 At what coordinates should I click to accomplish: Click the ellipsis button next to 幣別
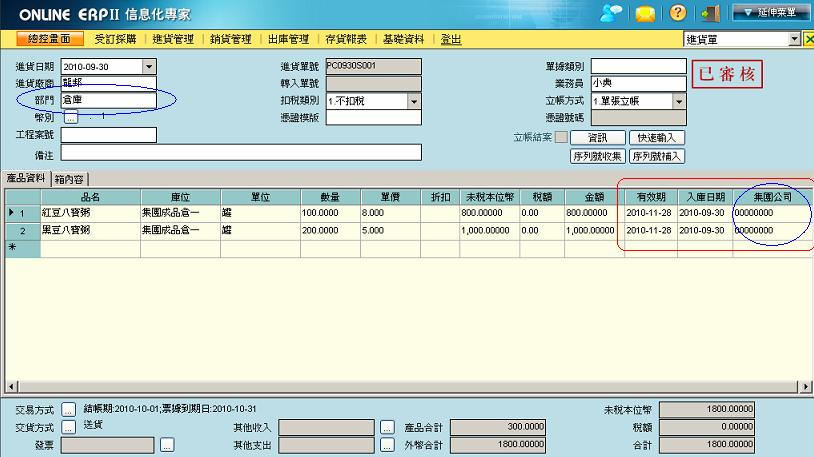tap(70, 118)
